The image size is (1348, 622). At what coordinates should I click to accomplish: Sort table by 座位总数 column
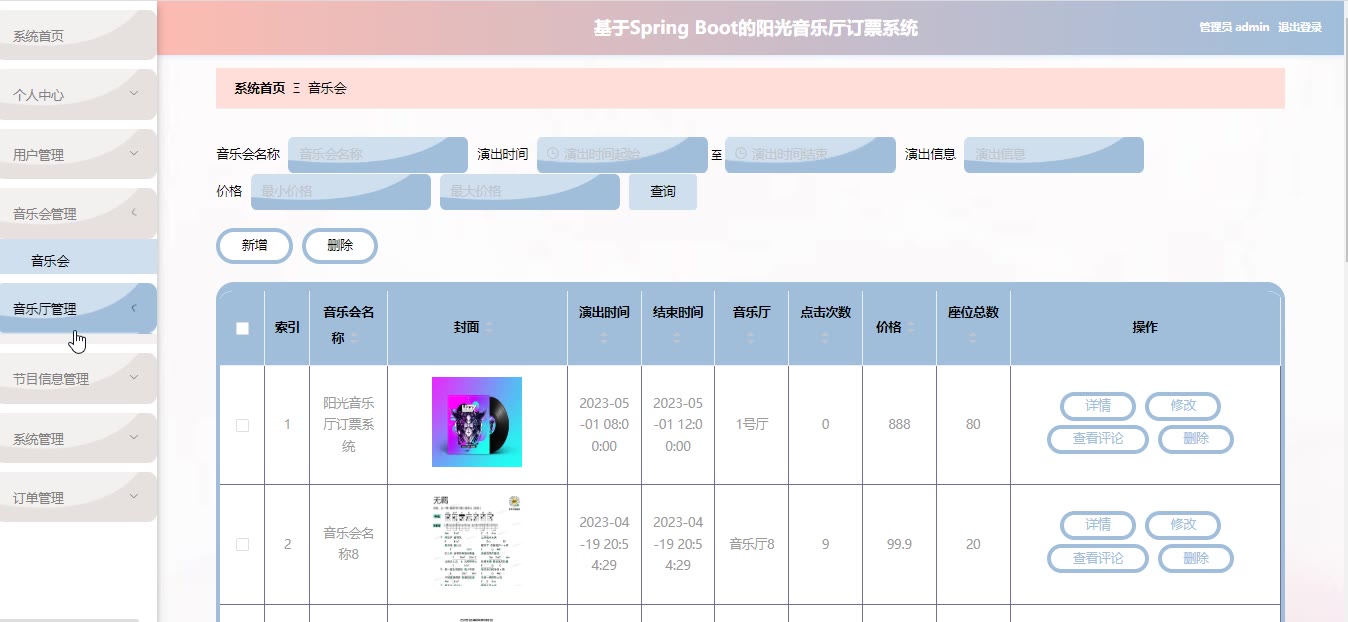(x=973, y=339)
